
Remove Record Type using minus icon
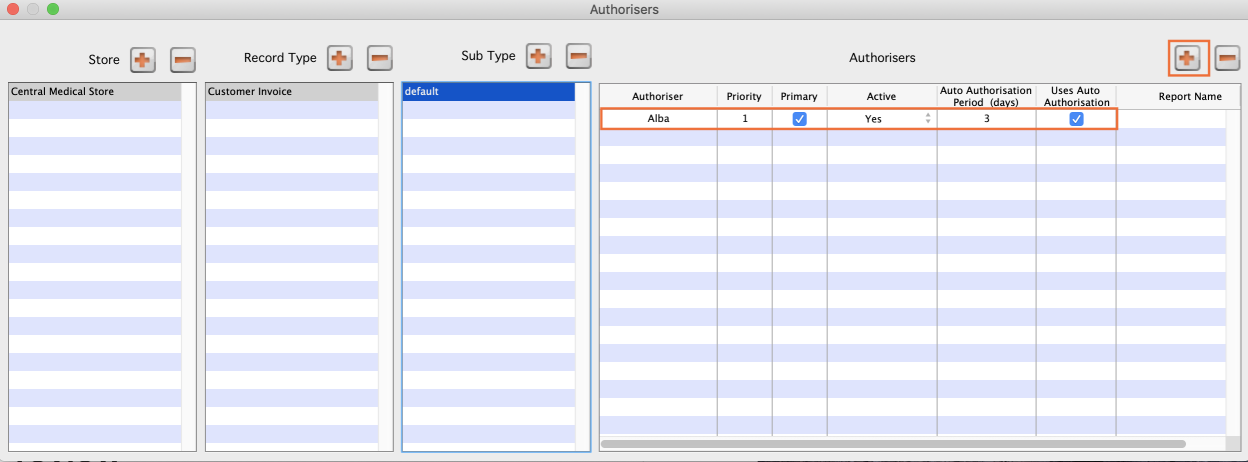pyautogui.click(x=380, y=58)
